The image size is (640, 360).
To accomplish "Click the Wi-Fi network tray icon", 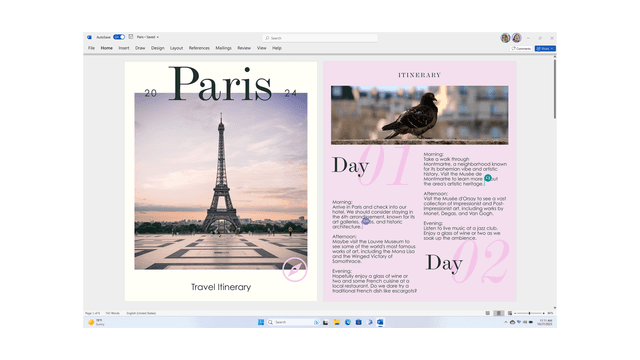I will 519,322.
